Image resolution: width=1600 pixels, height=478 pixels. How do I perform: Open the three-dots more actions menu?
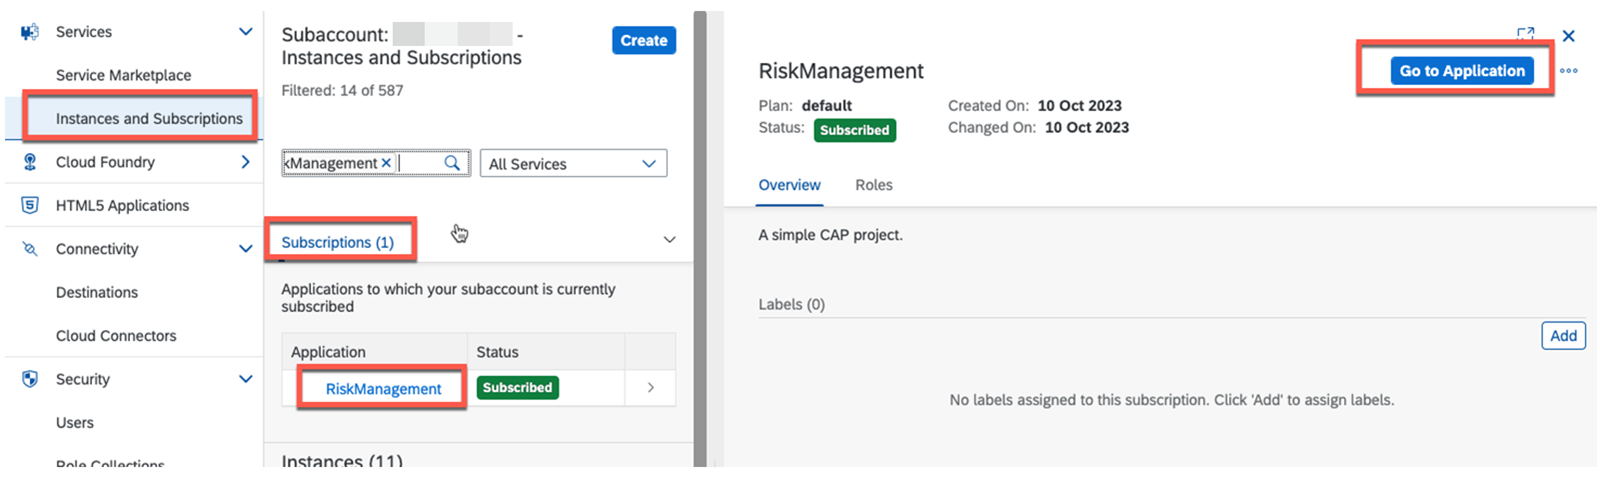click(x=1568, y=71)
